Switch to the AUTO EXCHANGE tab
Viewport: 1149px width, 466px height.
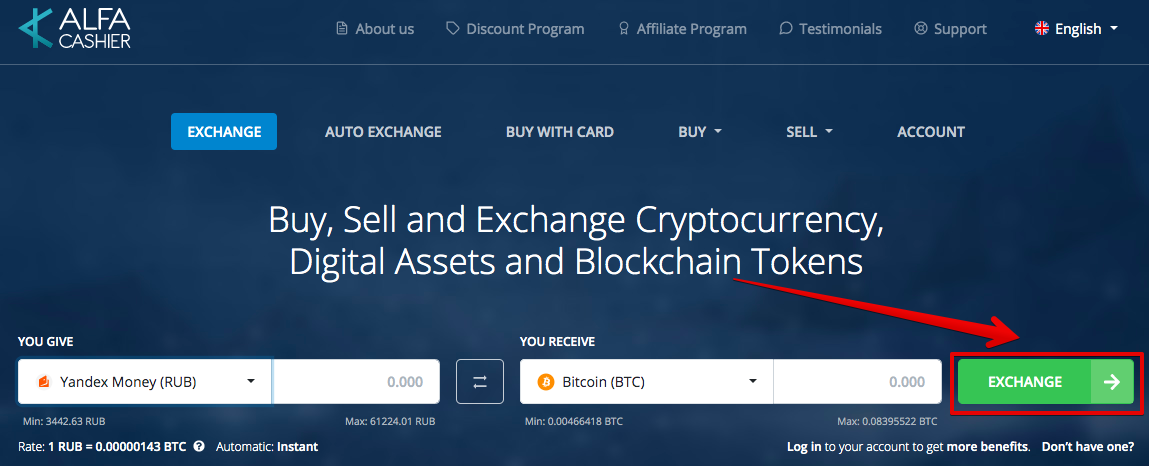point(383,132)
